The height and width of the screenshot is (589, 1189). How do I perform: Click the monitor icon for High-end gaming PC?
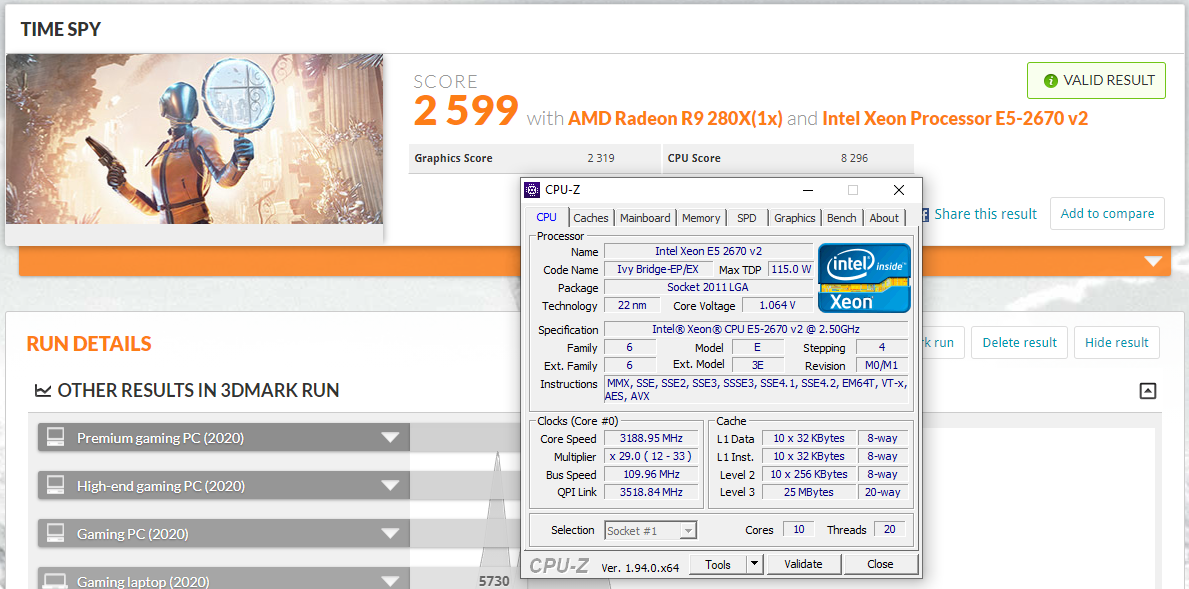click(56, 486)
